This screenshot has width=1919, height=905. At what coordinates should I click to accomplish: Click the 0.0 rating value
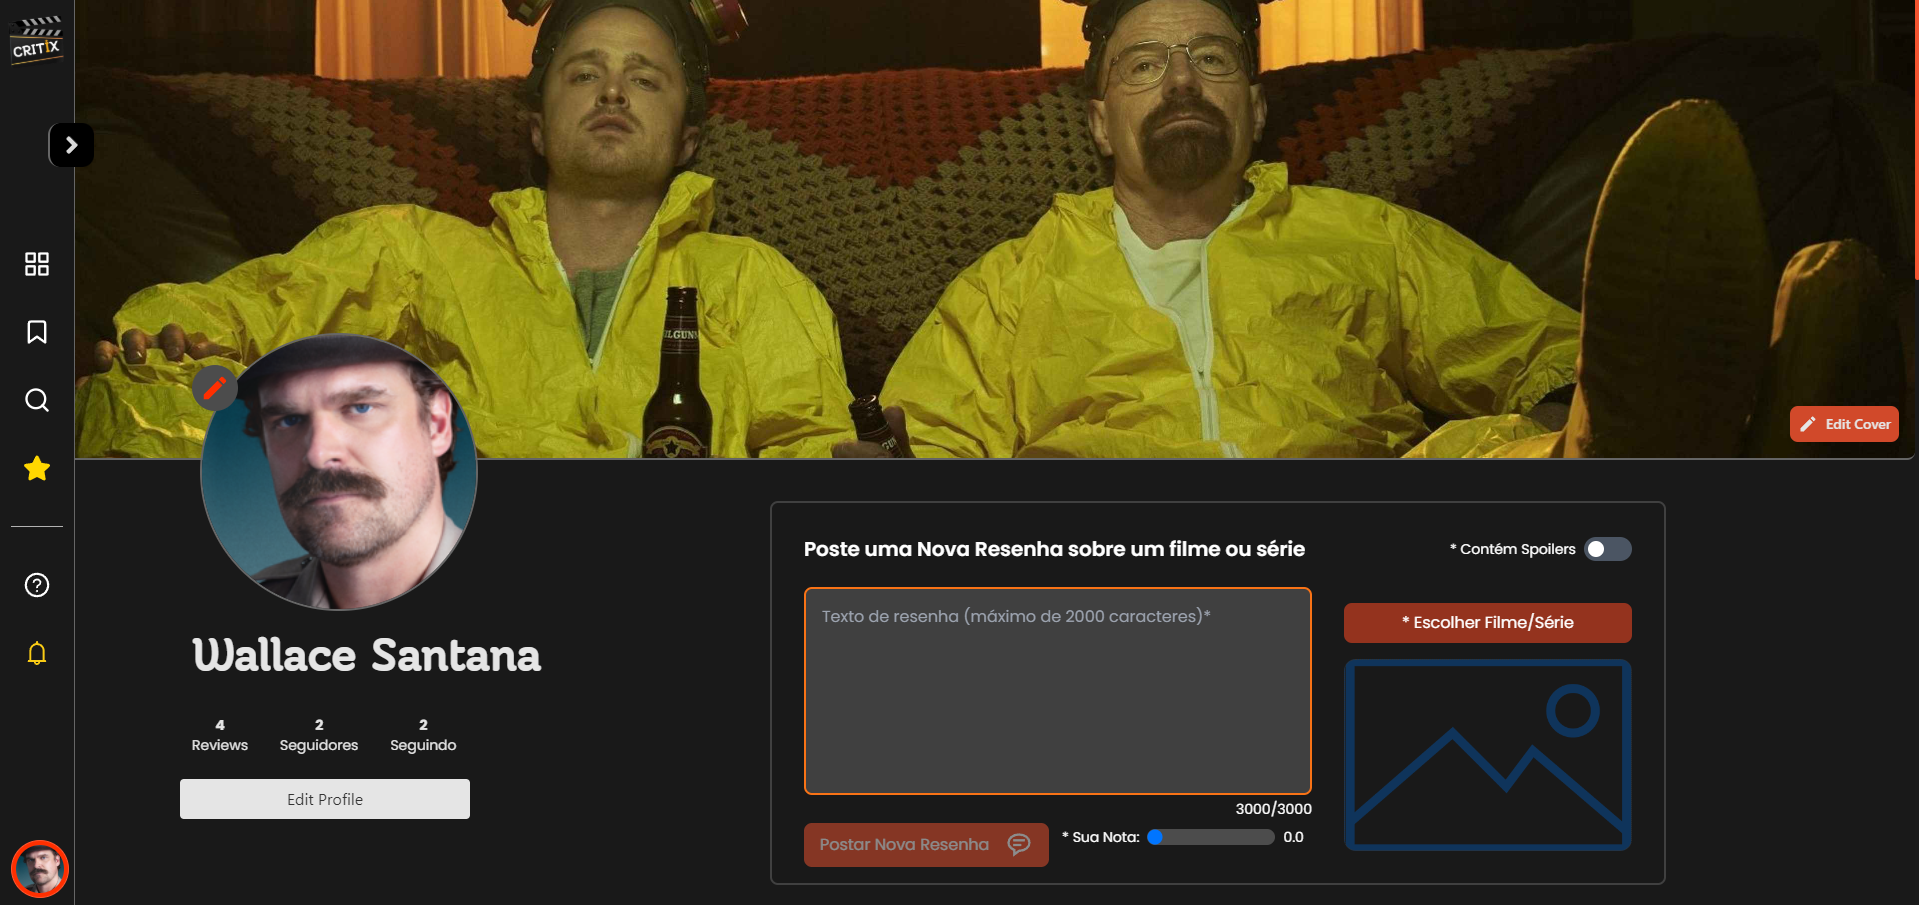pos(1294,837)
